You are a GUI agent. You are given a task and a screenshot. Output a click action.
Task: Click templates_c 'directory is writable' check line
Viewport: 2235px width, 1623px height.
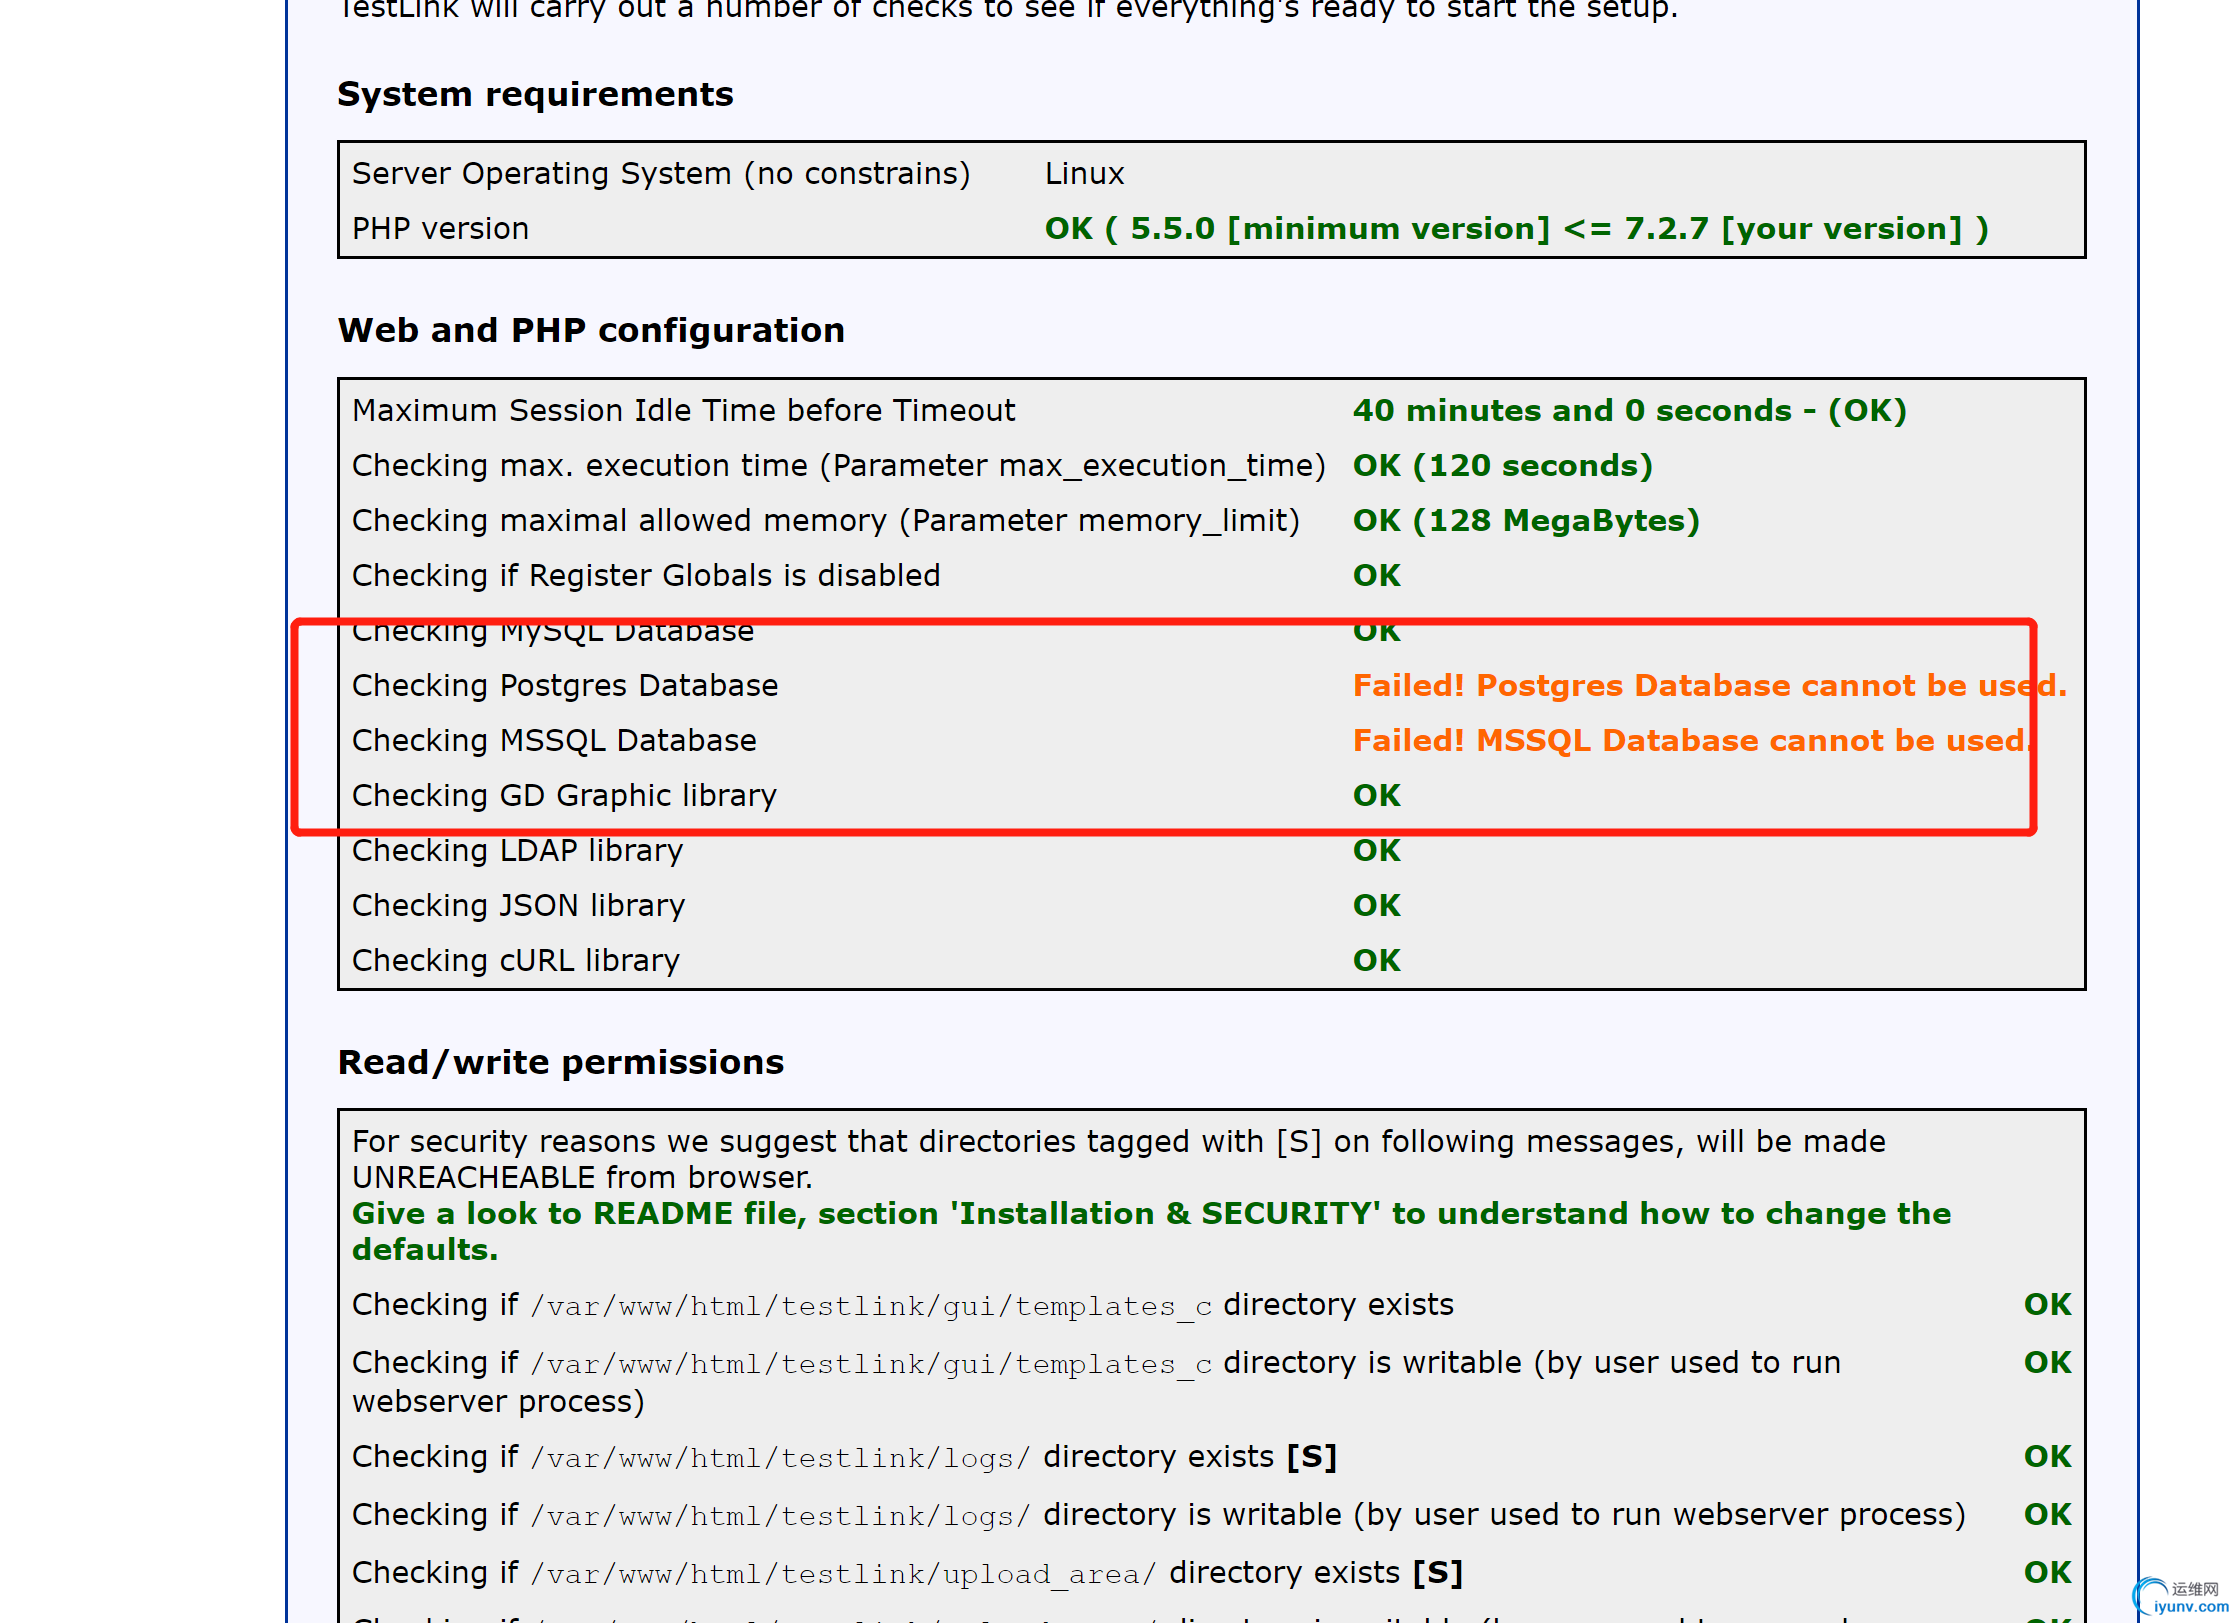tap(1096, 1382)
